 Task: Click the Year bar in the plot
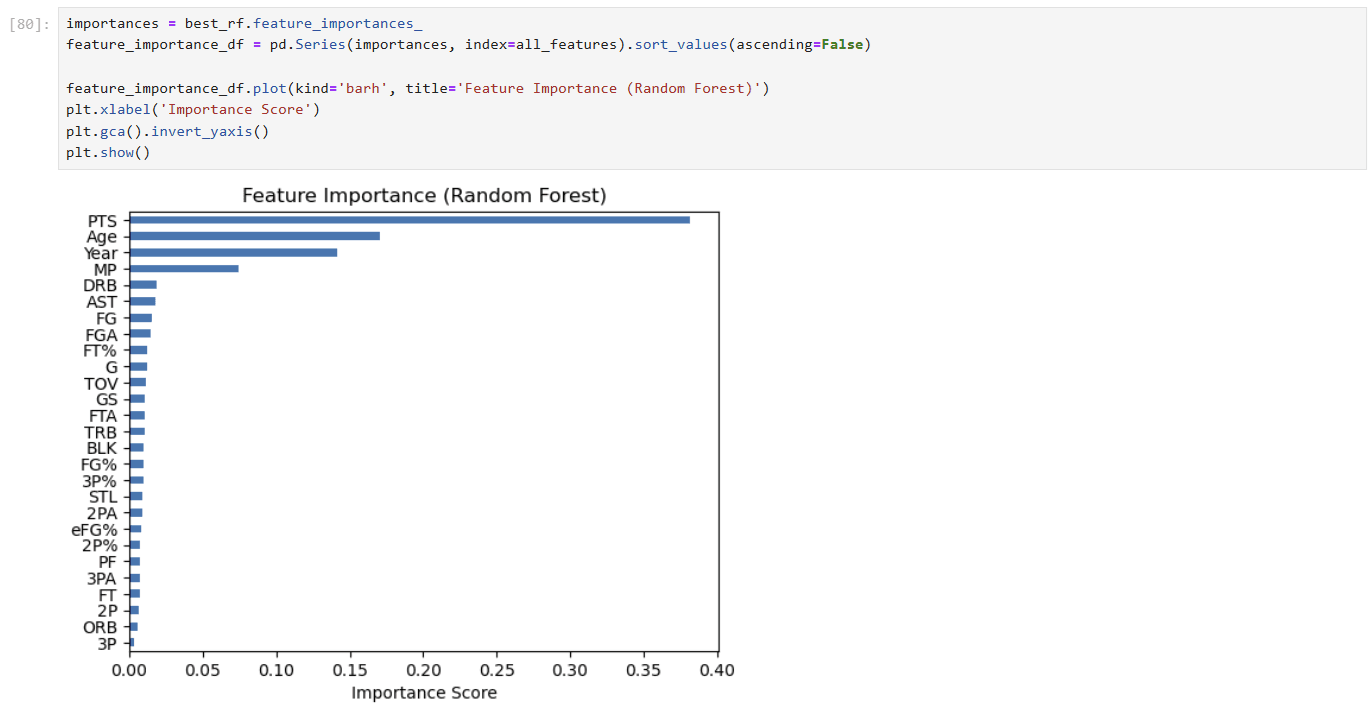233,253
